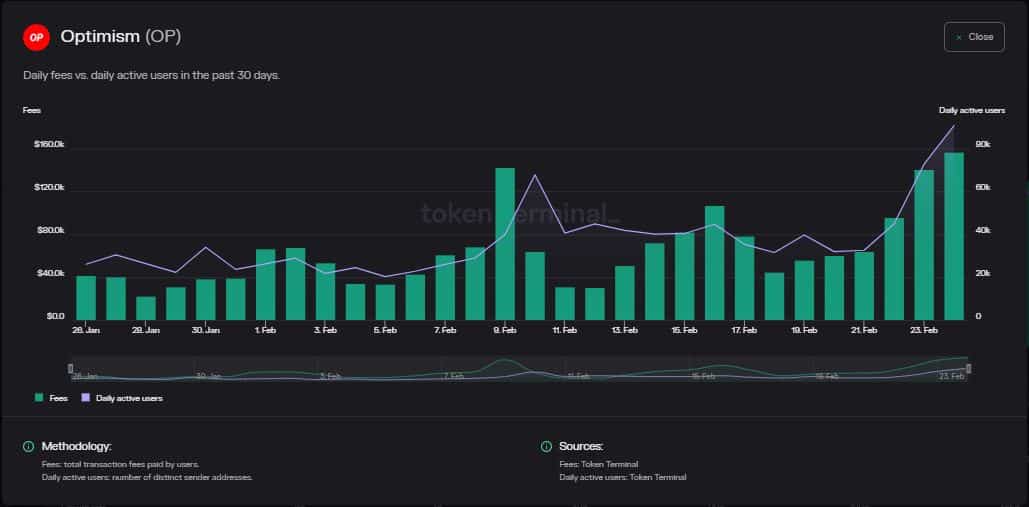This screenshot has height=507, width=1029.
Task: Click the mini overview chart in range navigator
Action: pos(519,369)
